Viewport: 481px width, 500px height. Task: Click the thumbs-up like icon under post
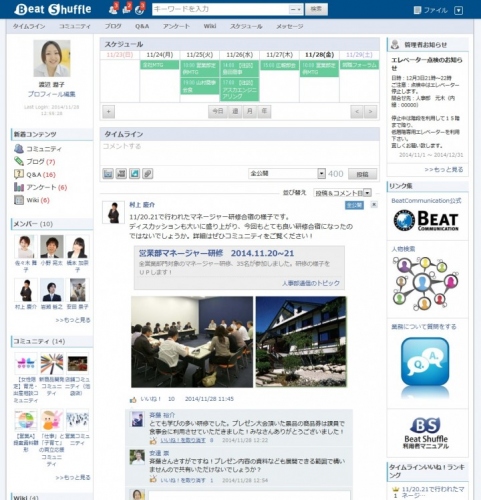tap(133, 399)
